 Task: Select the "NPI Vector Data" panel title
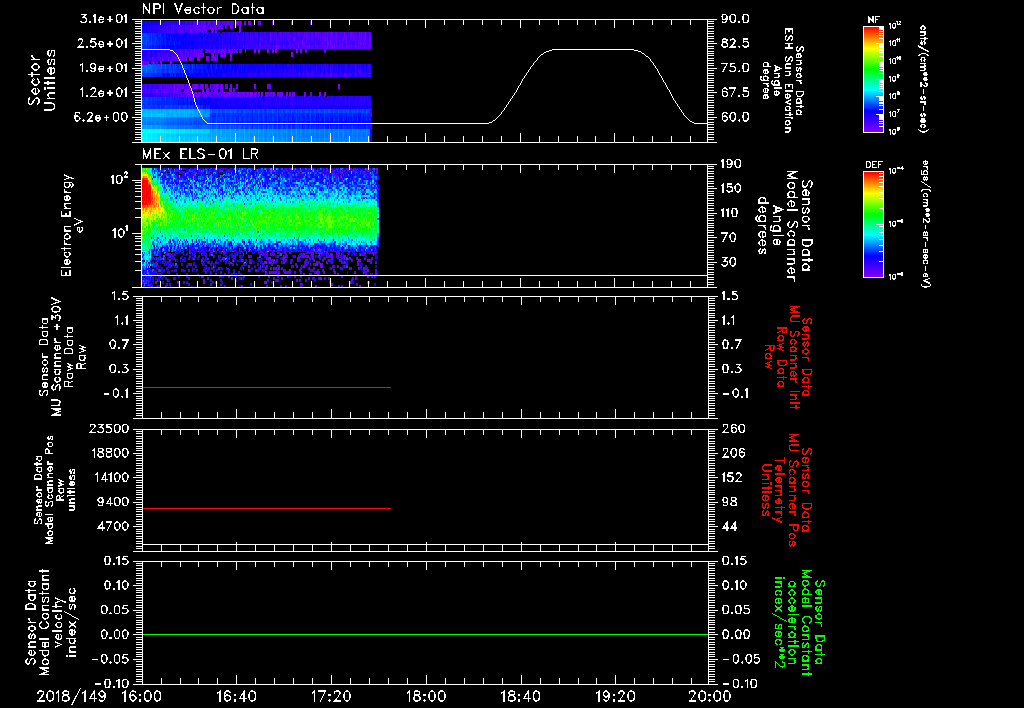204,9
